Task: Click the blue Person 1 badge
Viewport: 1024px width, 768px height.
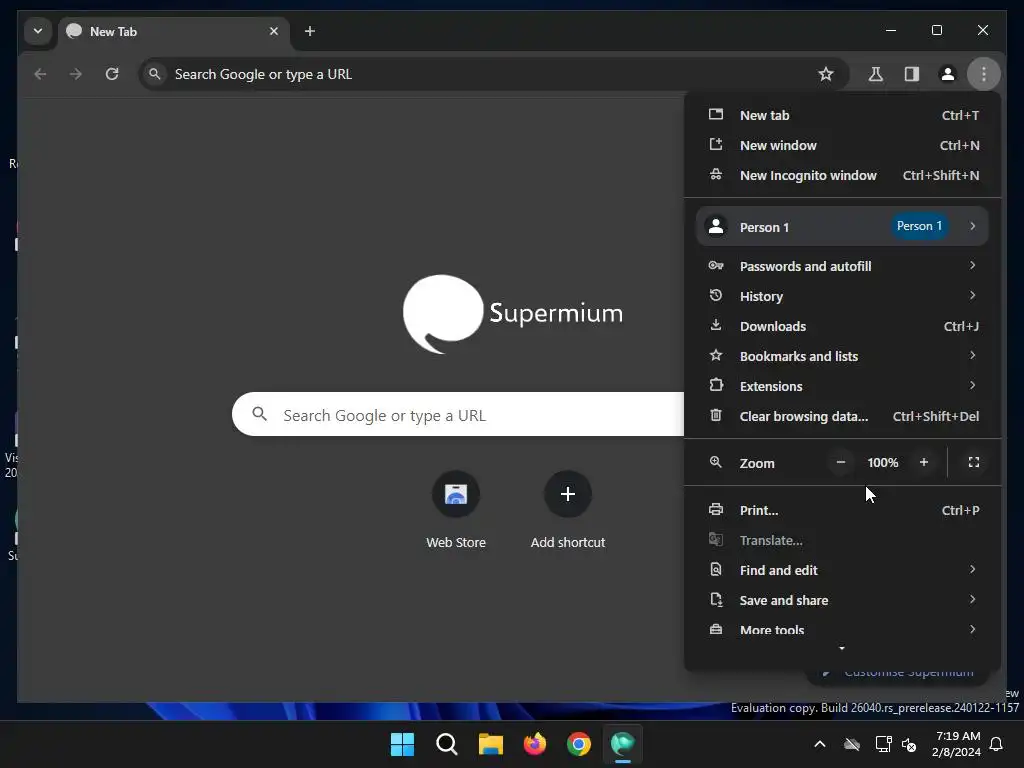Action: [x=919, y=226]
